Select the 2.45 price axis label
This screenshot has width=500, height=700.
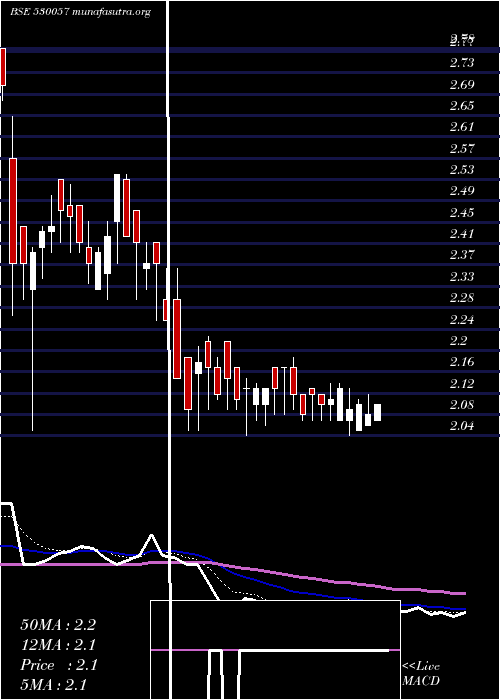click(x=462, y=212)
